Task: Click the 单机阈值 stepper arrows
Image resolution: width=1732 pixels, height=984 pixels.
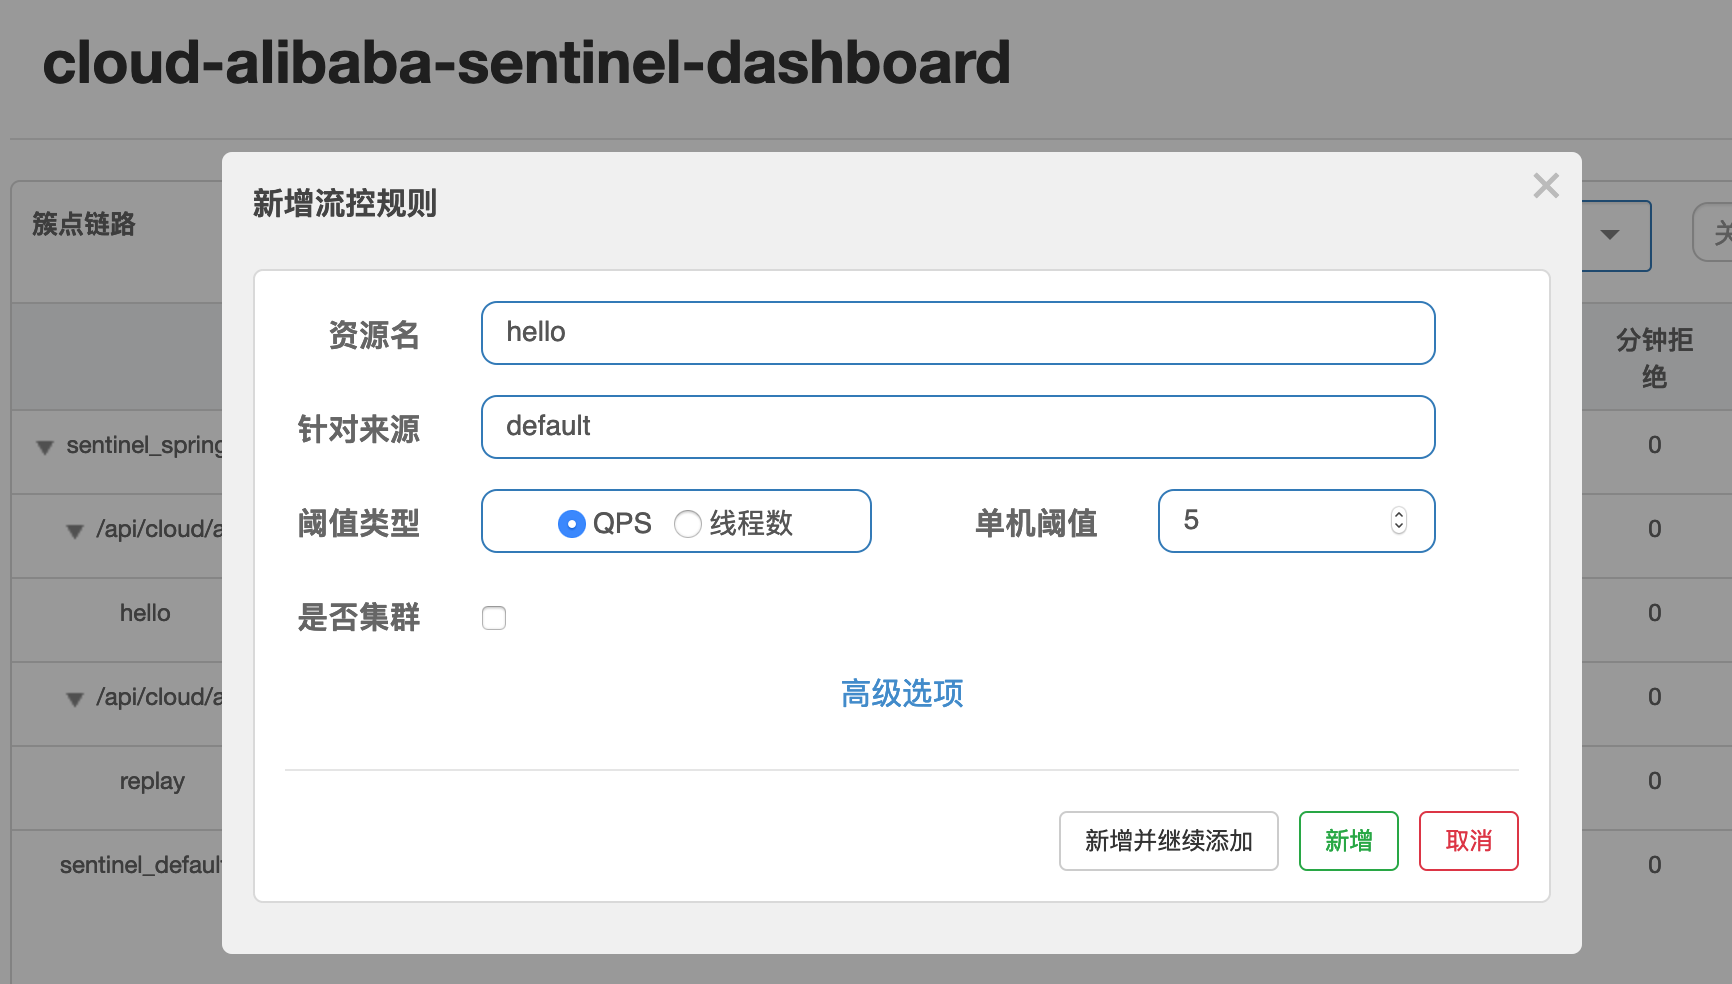Action: [x=1399, y=521]
